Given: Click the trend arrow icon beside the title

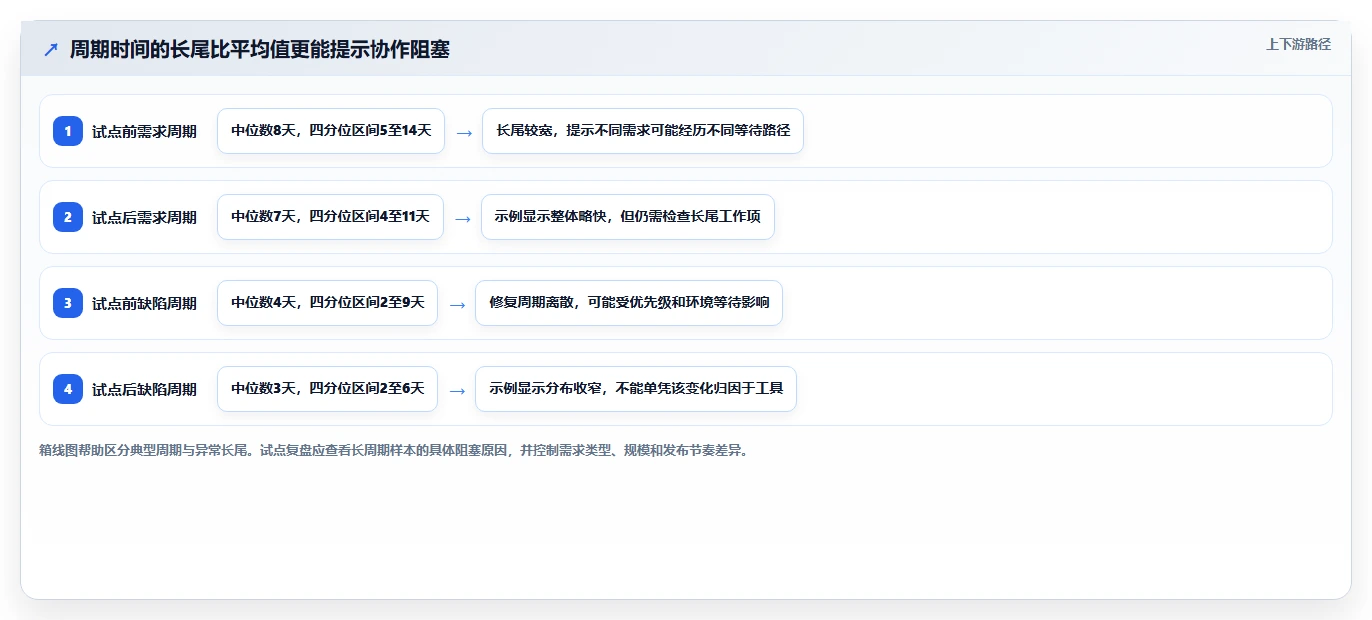Looking at the screenshot, I should pyautogui.click(x=51, y=50).
